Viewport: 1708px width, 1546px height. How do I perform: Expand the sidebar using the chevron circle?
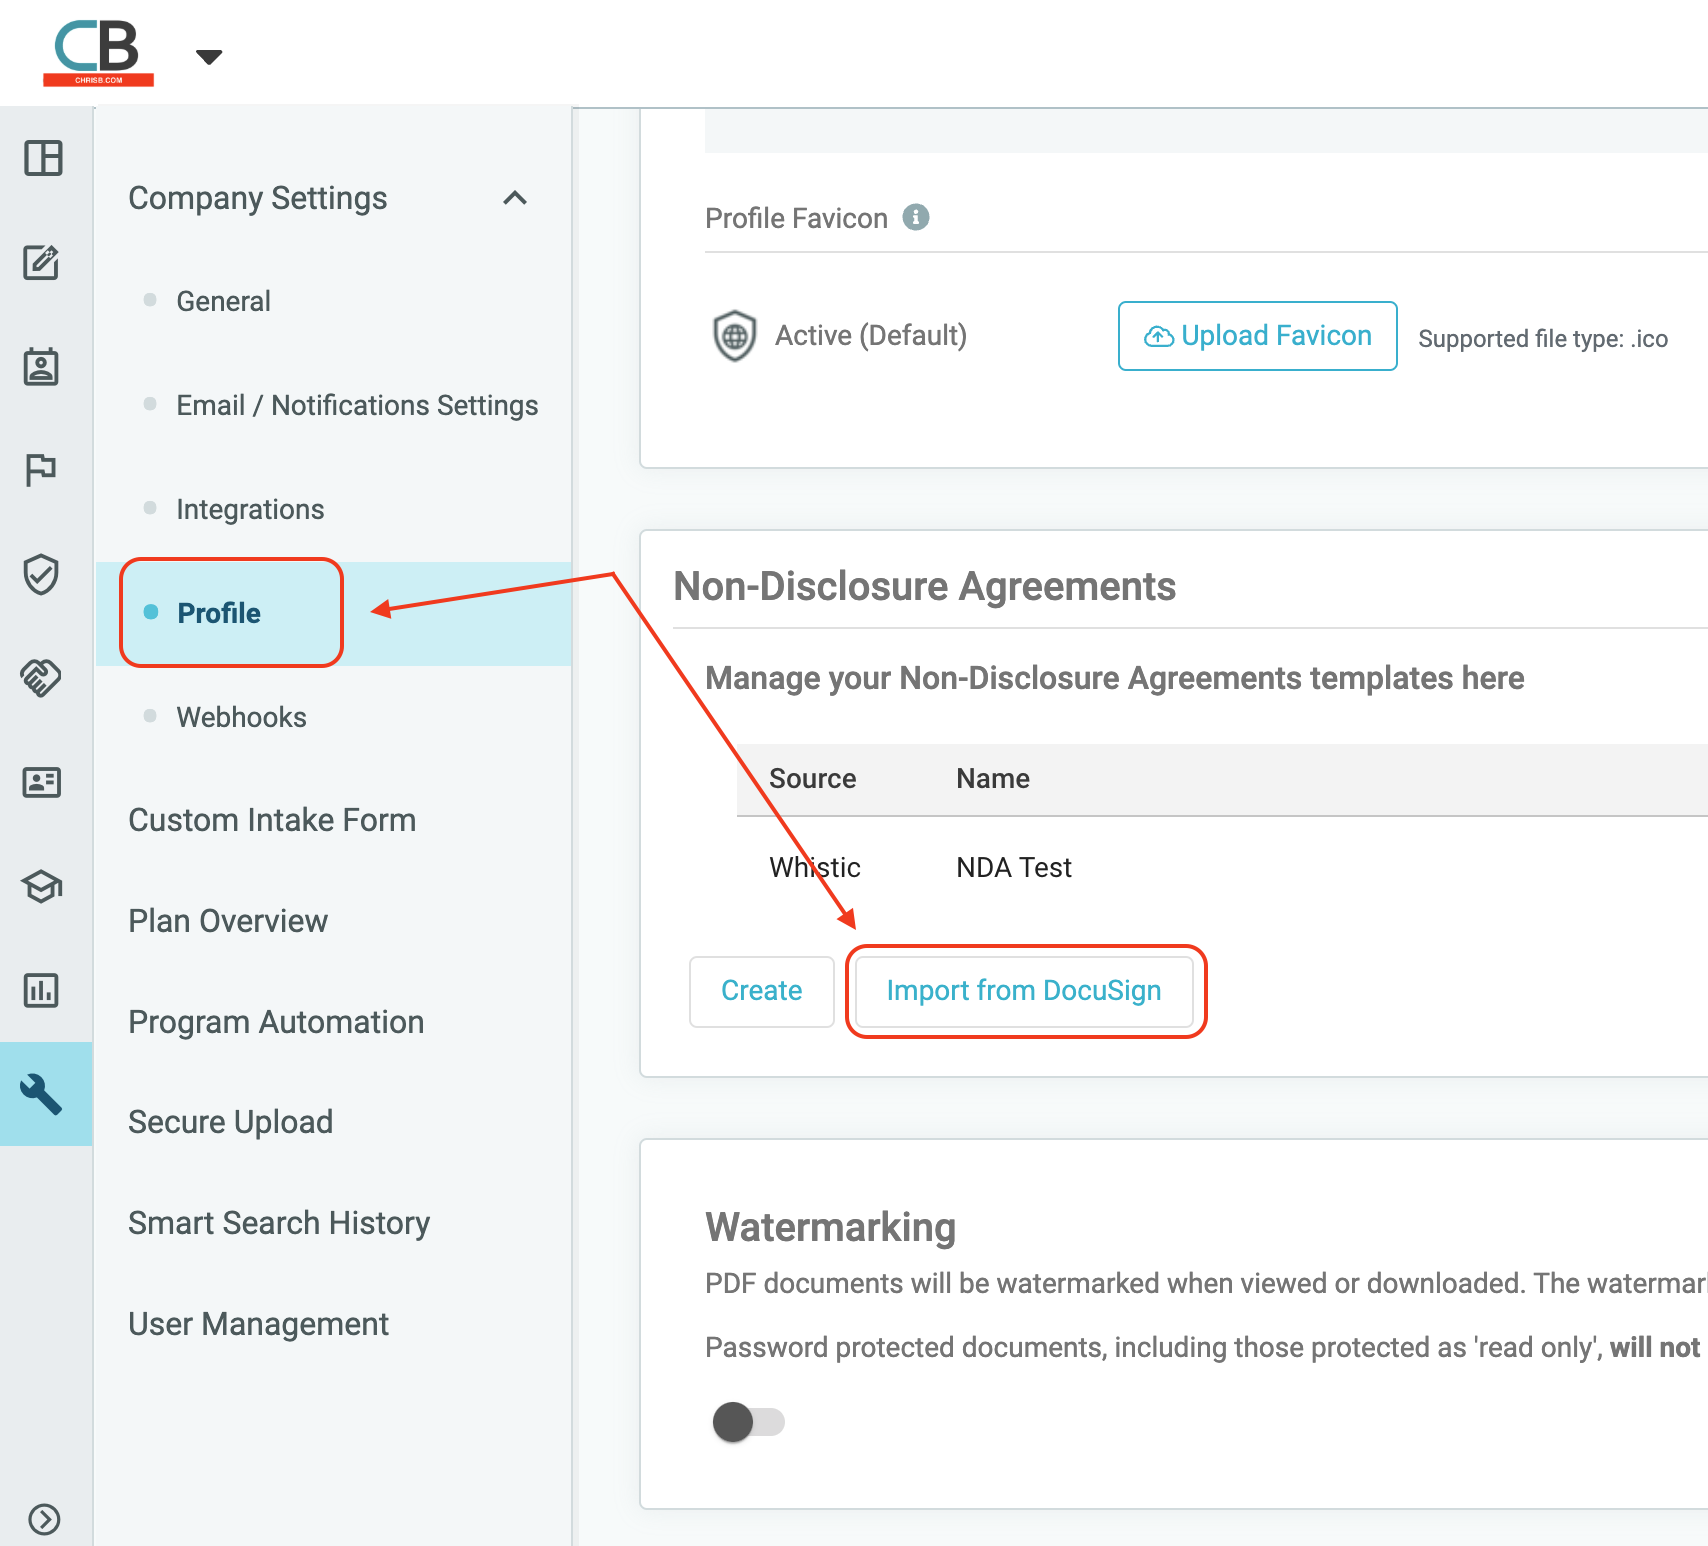tap(43, 1519)
